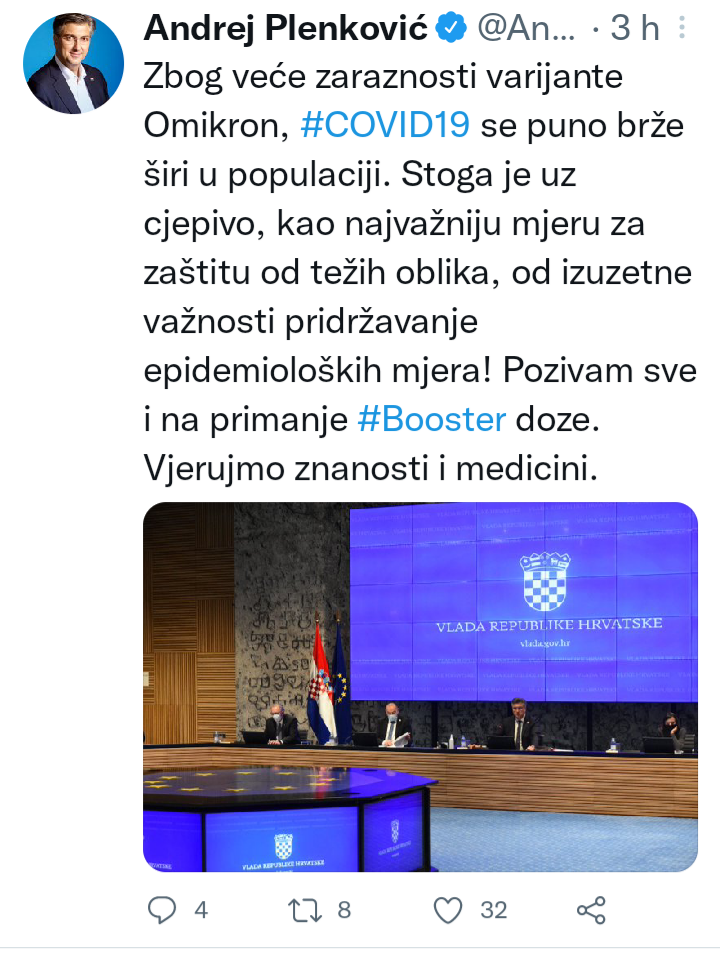The width and height of the screenshot is (720, 953).
Task: Open the #Booster hashtag
Action: [x=432, y=419]
